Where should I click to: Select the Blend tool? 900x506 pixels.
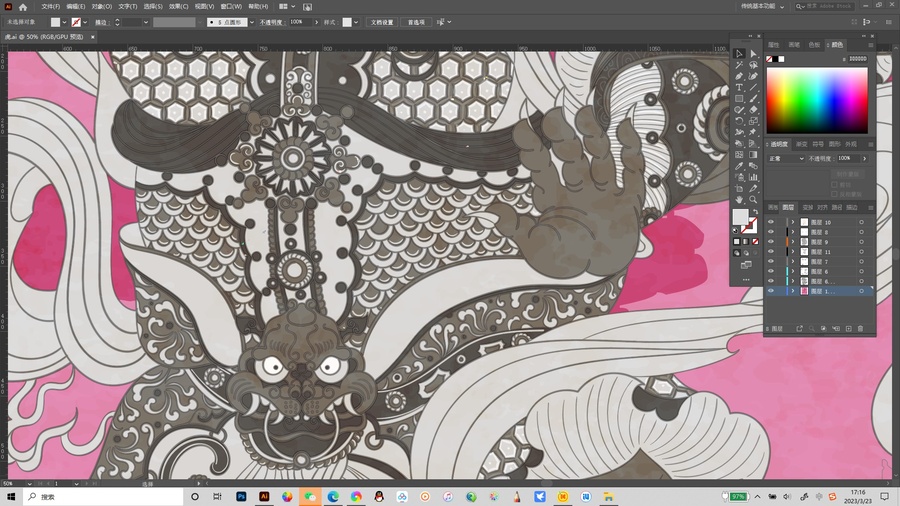click(753, 166)
